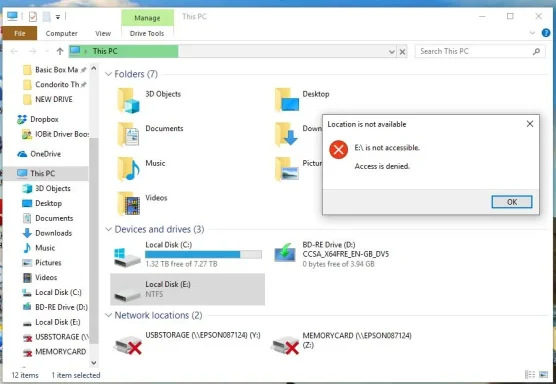Click the Help question mark icon
Screen dimensions: 556x384
tap(546, 33)
